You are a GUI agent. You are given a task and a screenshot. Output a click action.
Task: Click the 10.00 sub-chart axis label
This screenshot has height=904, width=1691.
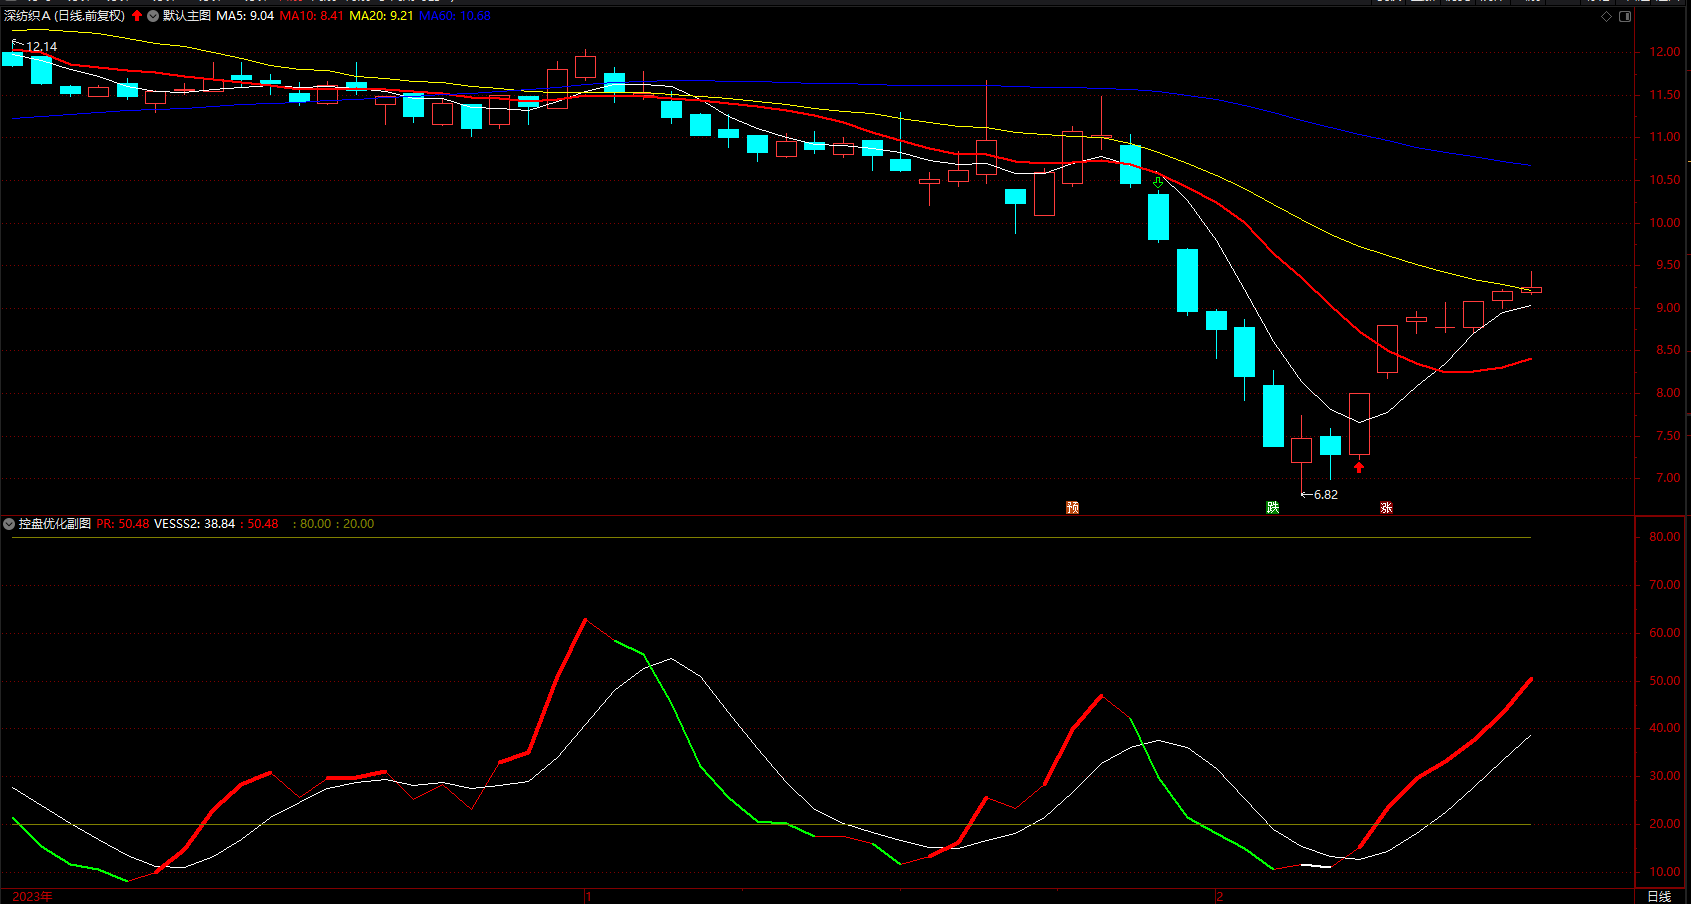pos(1665,872)
